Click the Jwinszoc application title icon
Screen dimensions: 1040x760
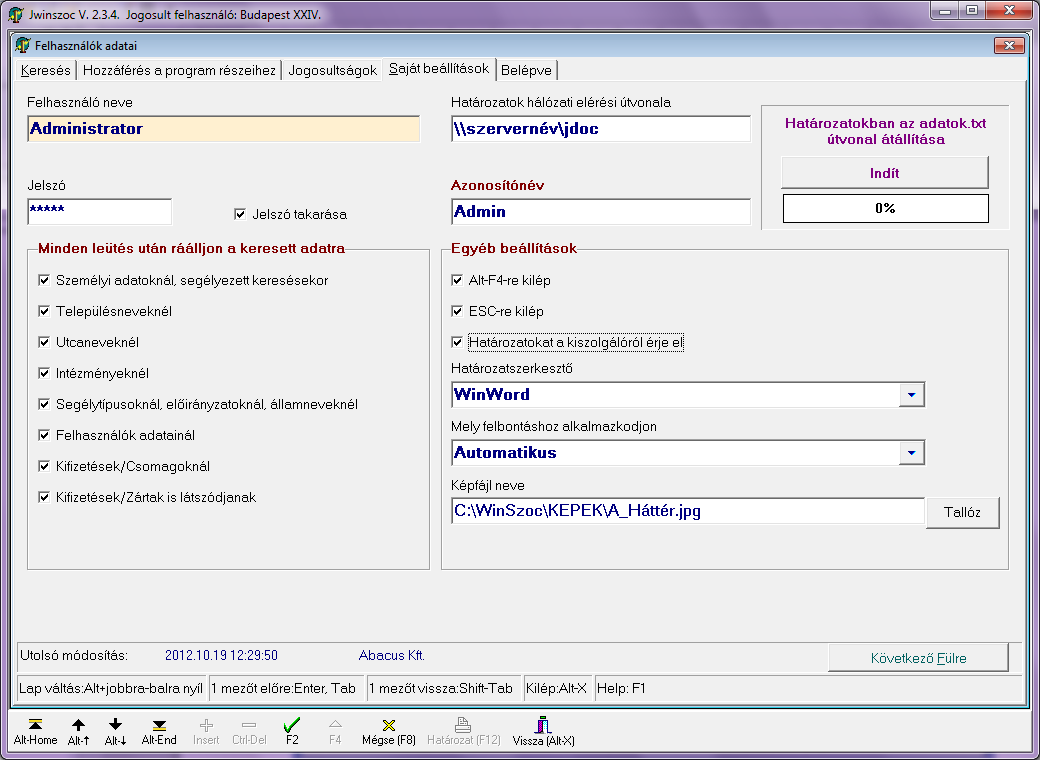point(16,14)
